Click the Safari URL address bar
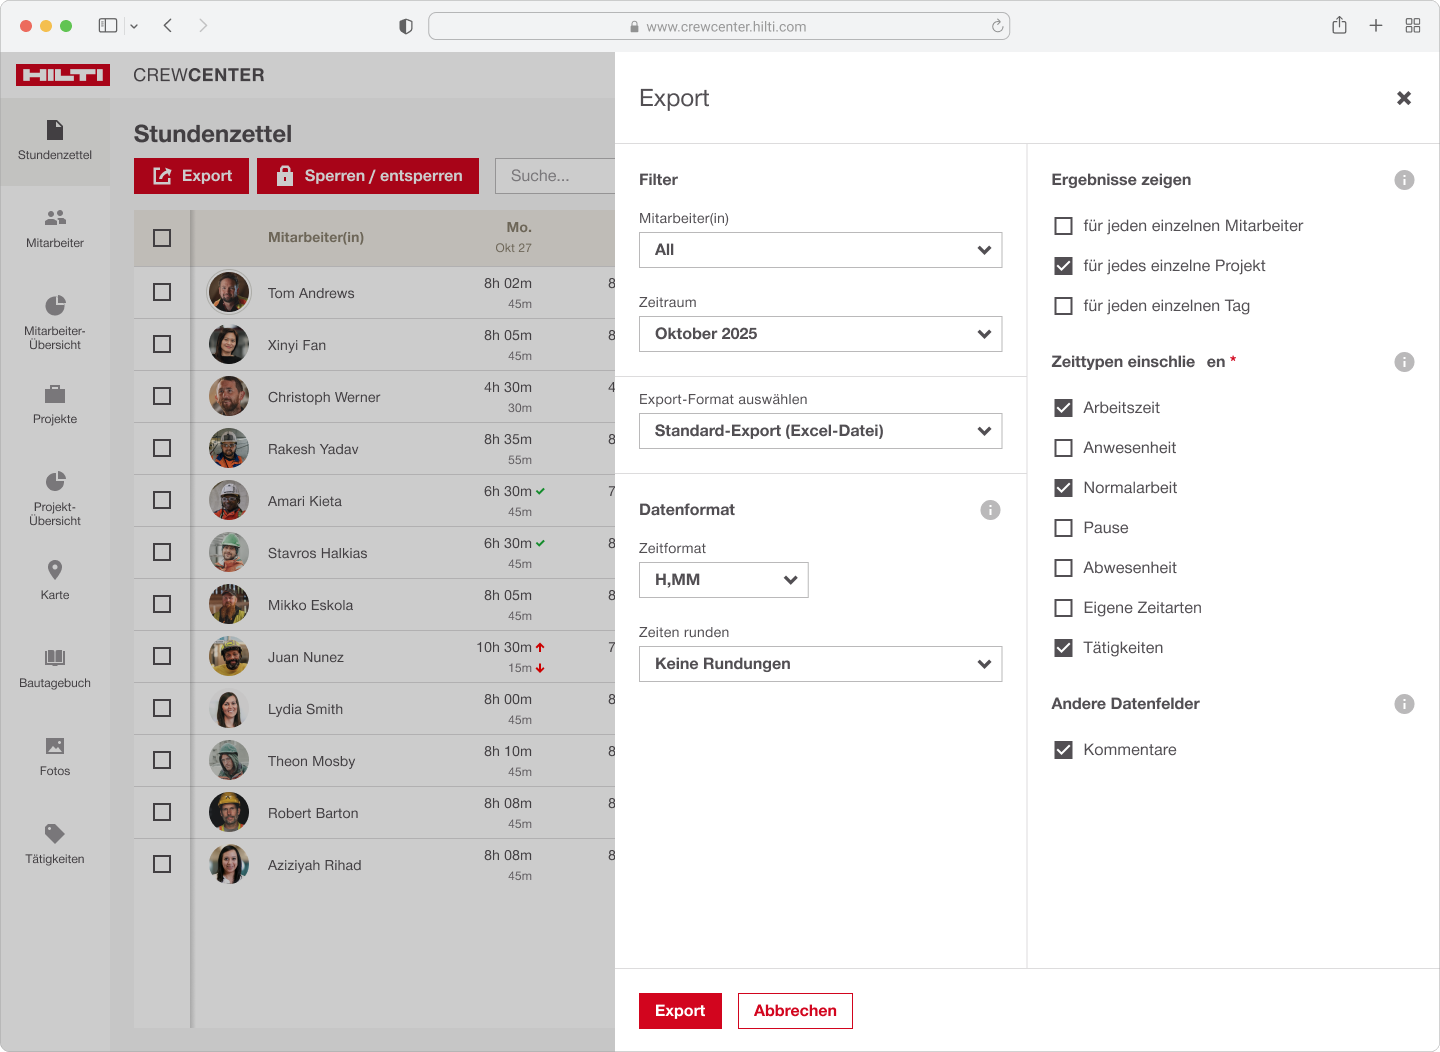 [x=718, y=26]
